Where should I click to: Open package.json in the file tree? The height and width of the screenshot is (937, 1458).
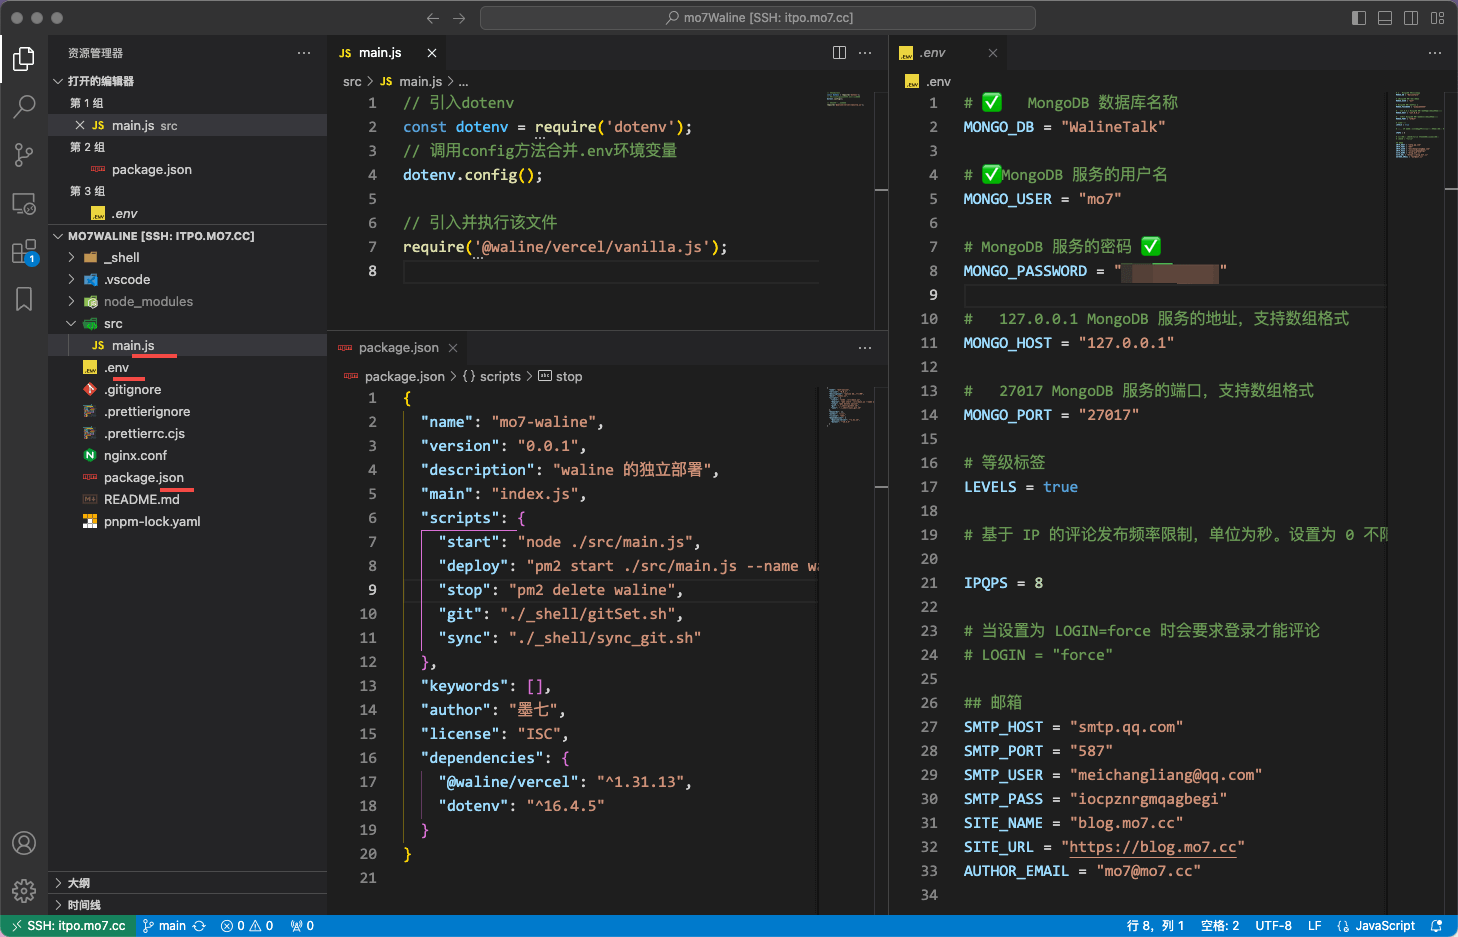[187, 478]
